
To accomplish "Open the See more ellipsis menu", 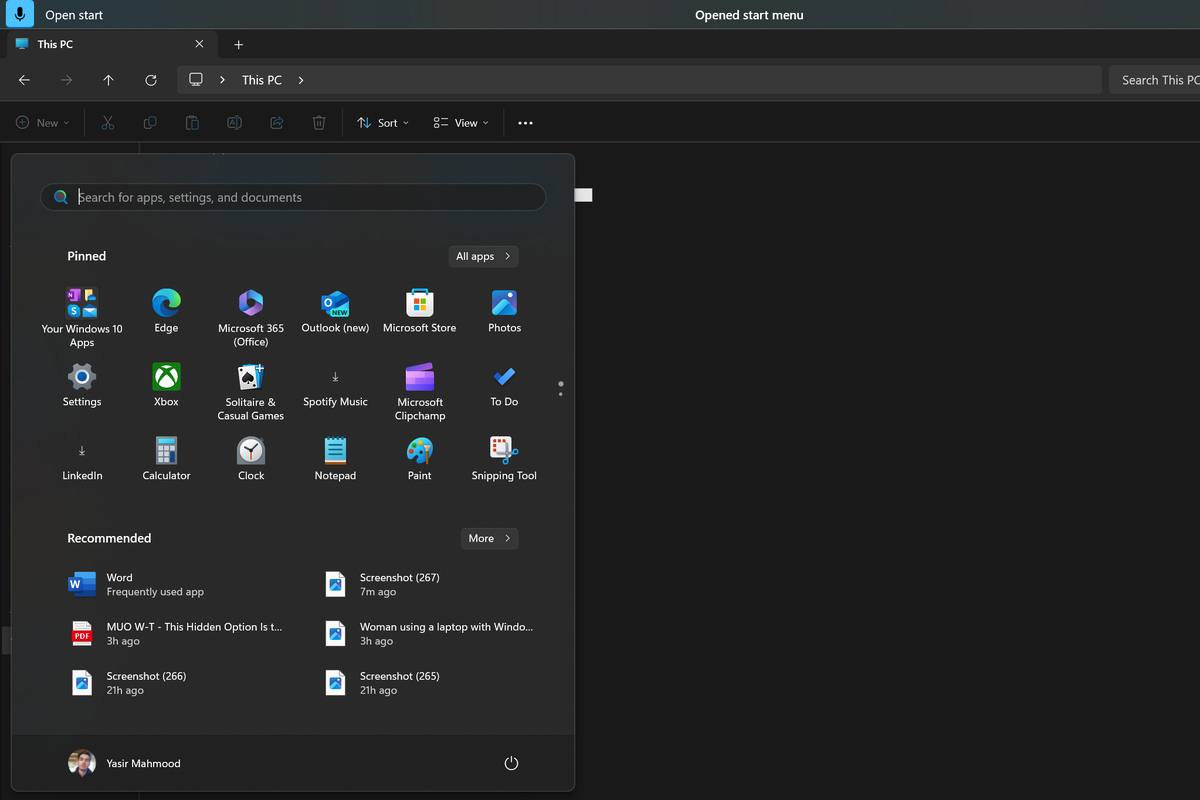I will pyautogui.click(x=526, y=123).
